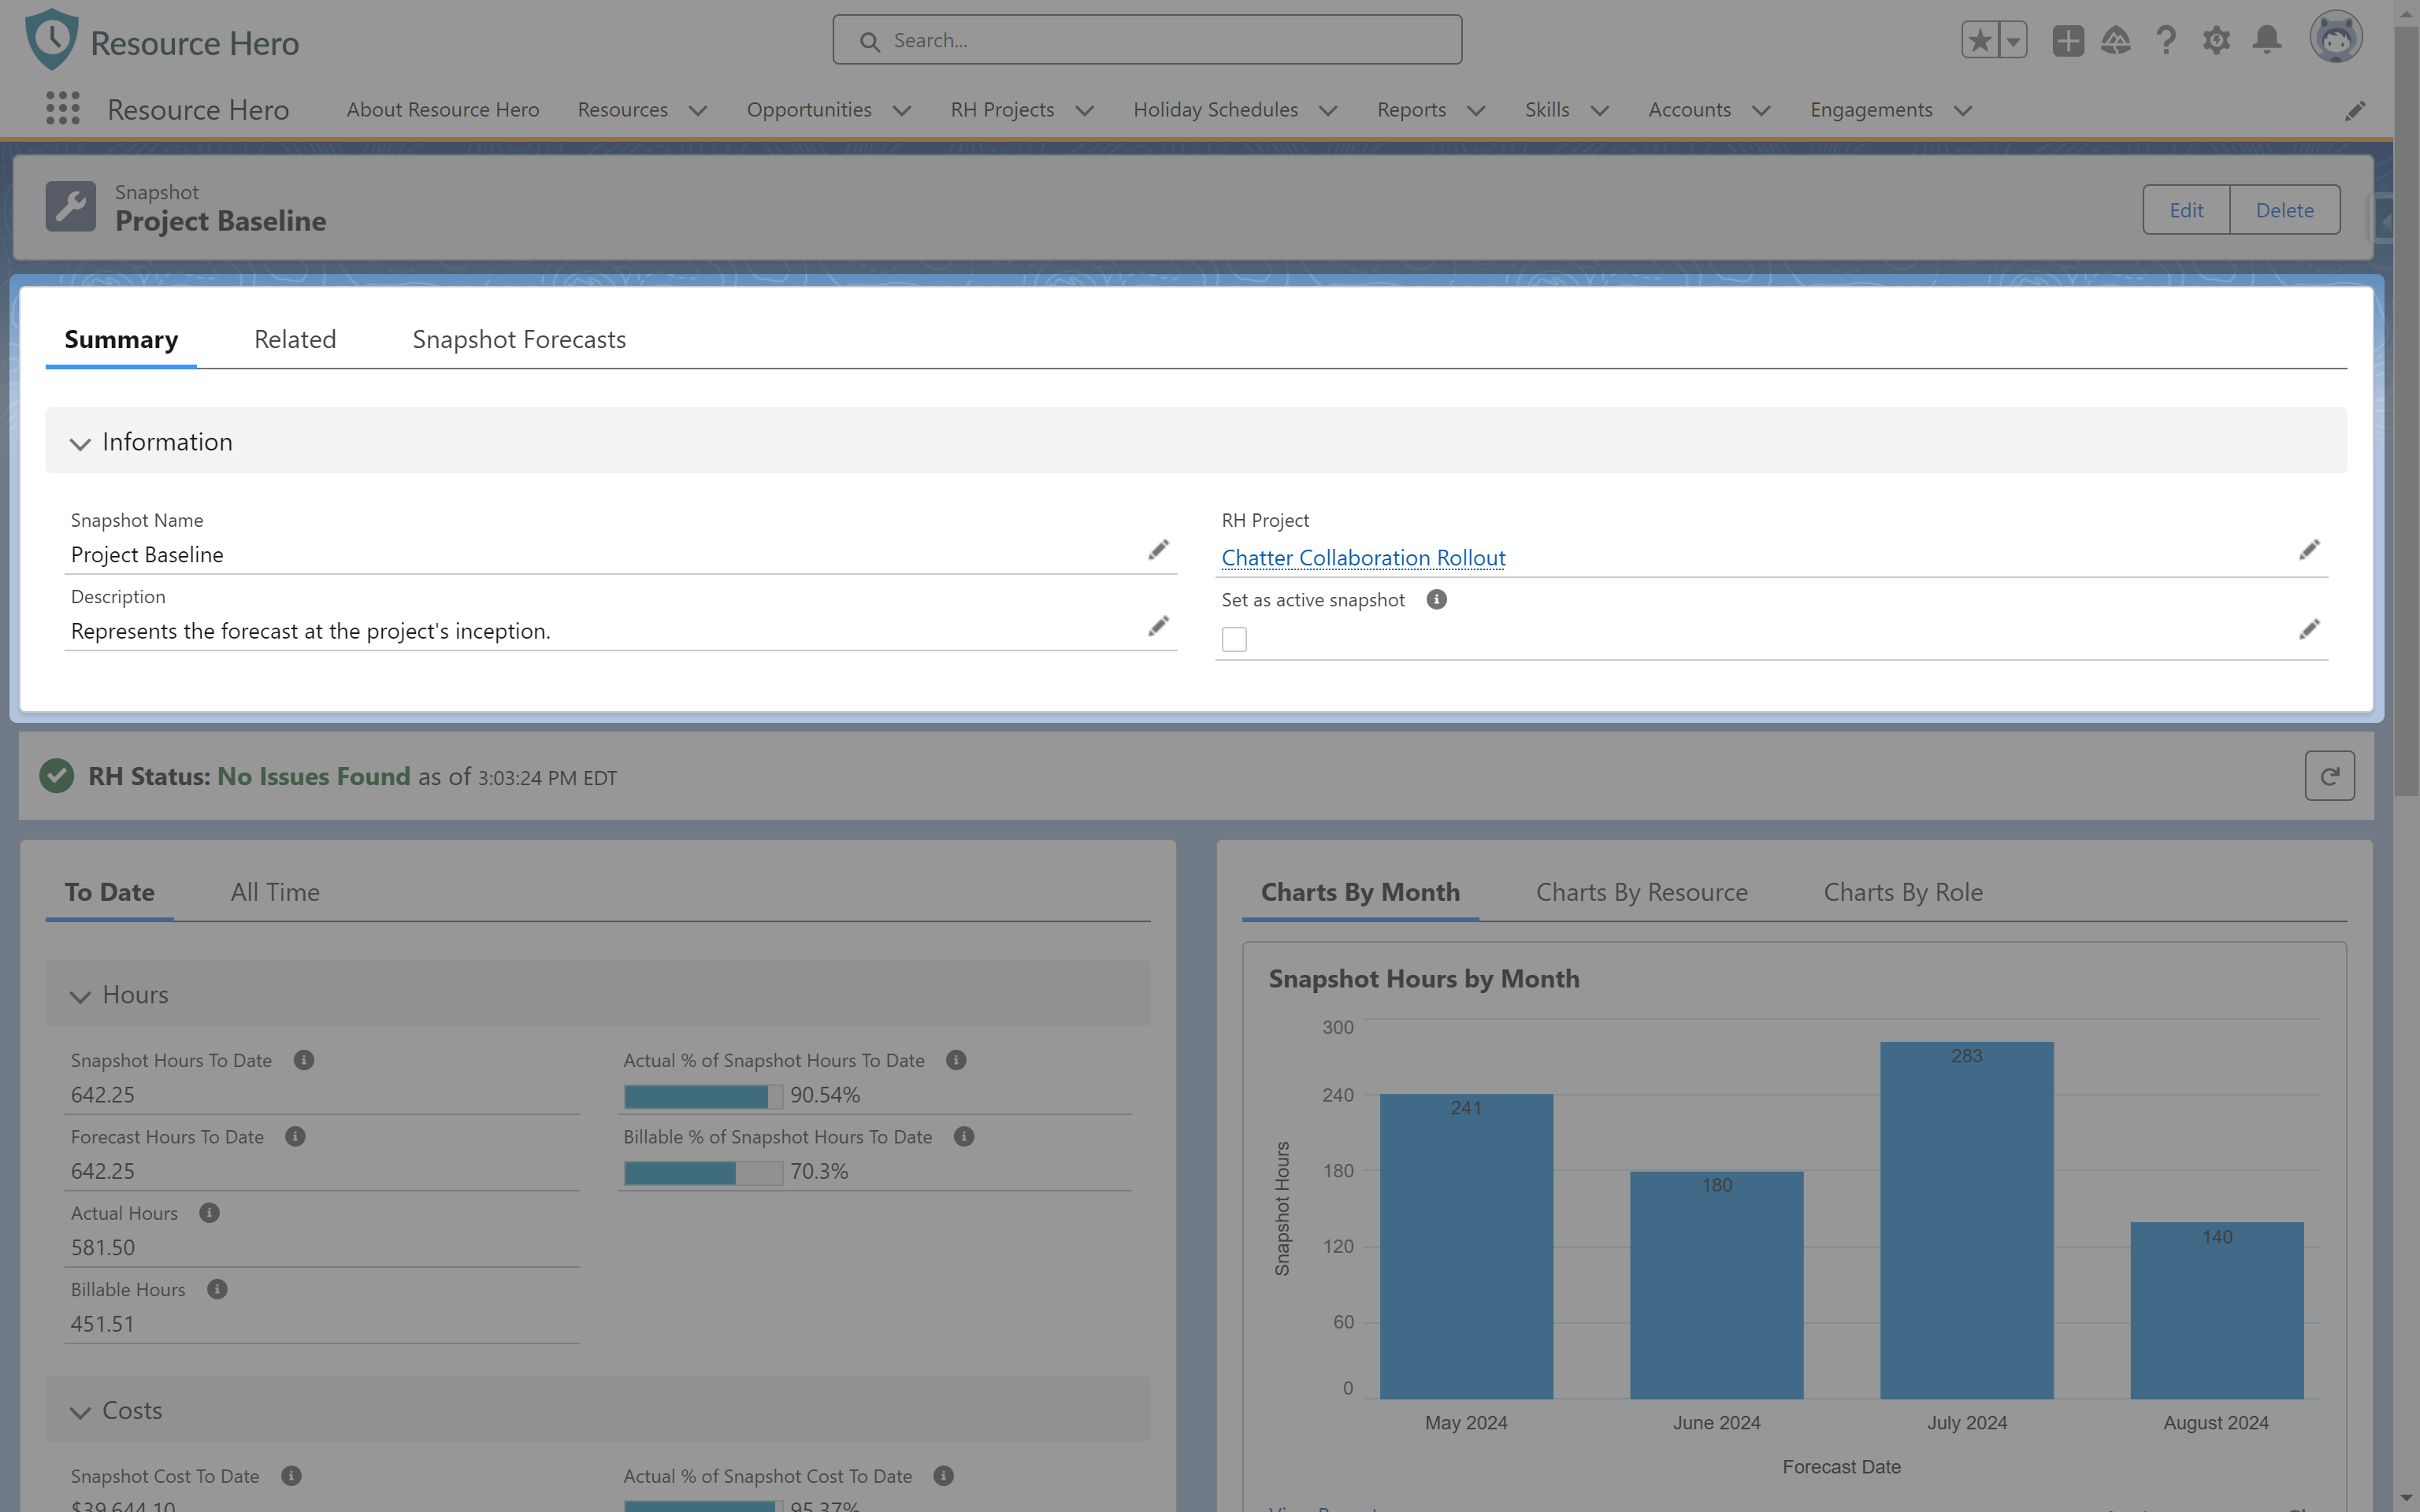2420x1512 pixels.
Task: Click the green RH Status checkmark icon
Action: click(57, 776)
